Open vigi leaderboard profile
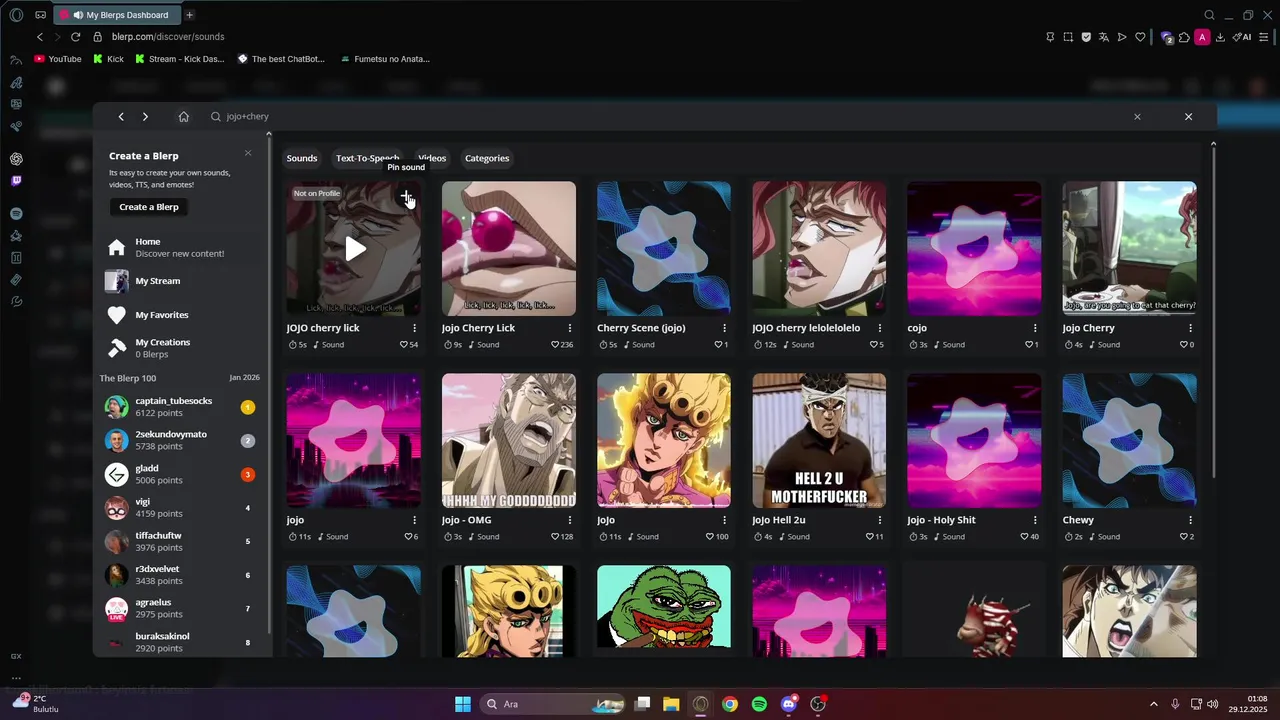The width and height of the screenshot is (1280, 720). click(x=180, y=508)
